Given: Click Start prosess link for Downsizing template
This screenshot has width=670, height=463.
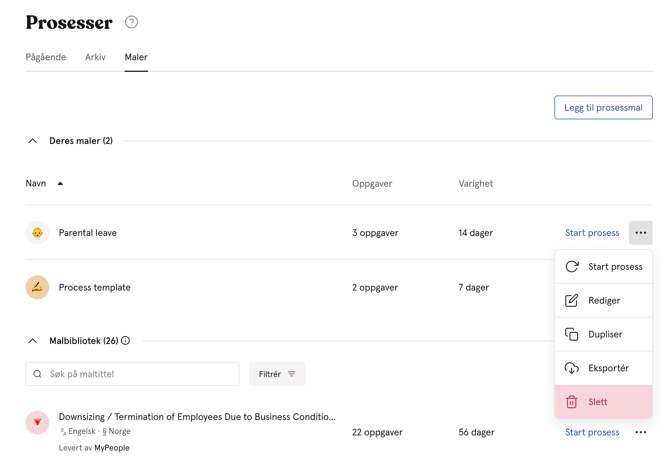Looking at the screenshot, I should [592, 432].
